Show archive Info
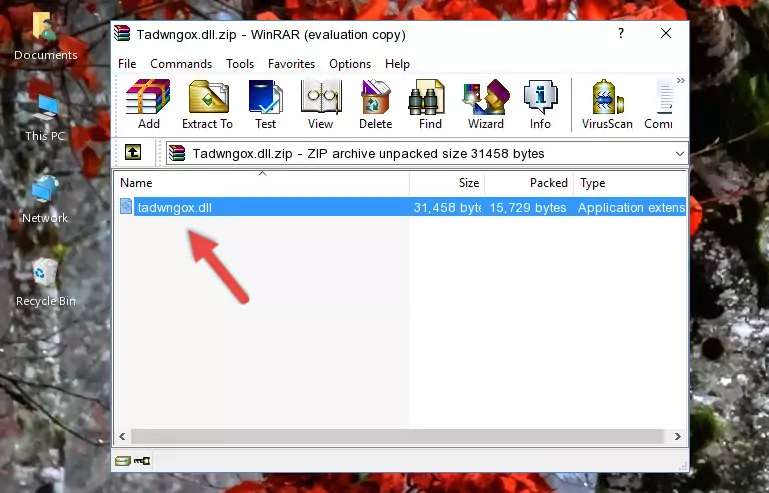 (540, 104)
